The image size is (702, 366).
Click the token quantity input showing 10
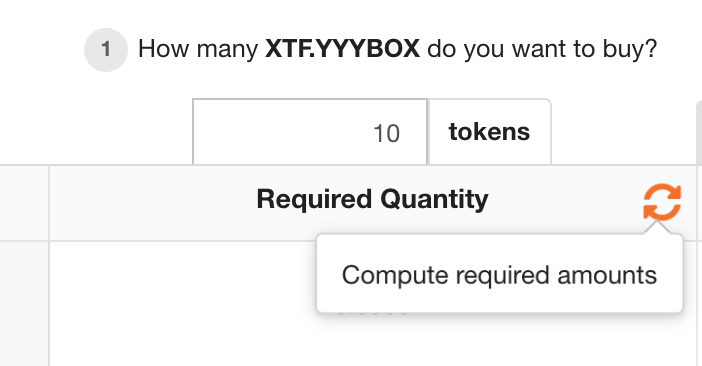tap(310, 132)
